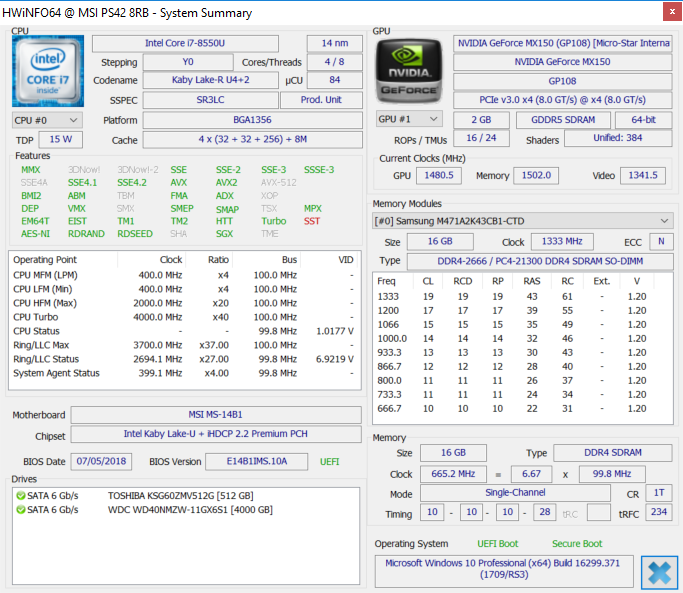Click the BIOS date 07/05/2018 field
The image size is (683, 593).
coord(101,461)
